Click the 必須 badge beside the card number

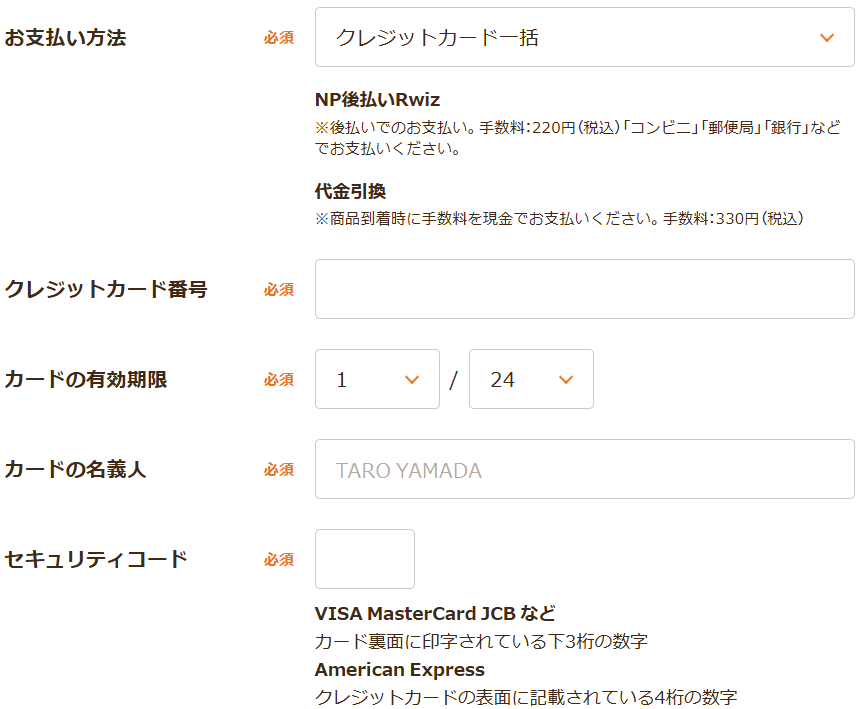pyautogui.click(x=279, y=289)
